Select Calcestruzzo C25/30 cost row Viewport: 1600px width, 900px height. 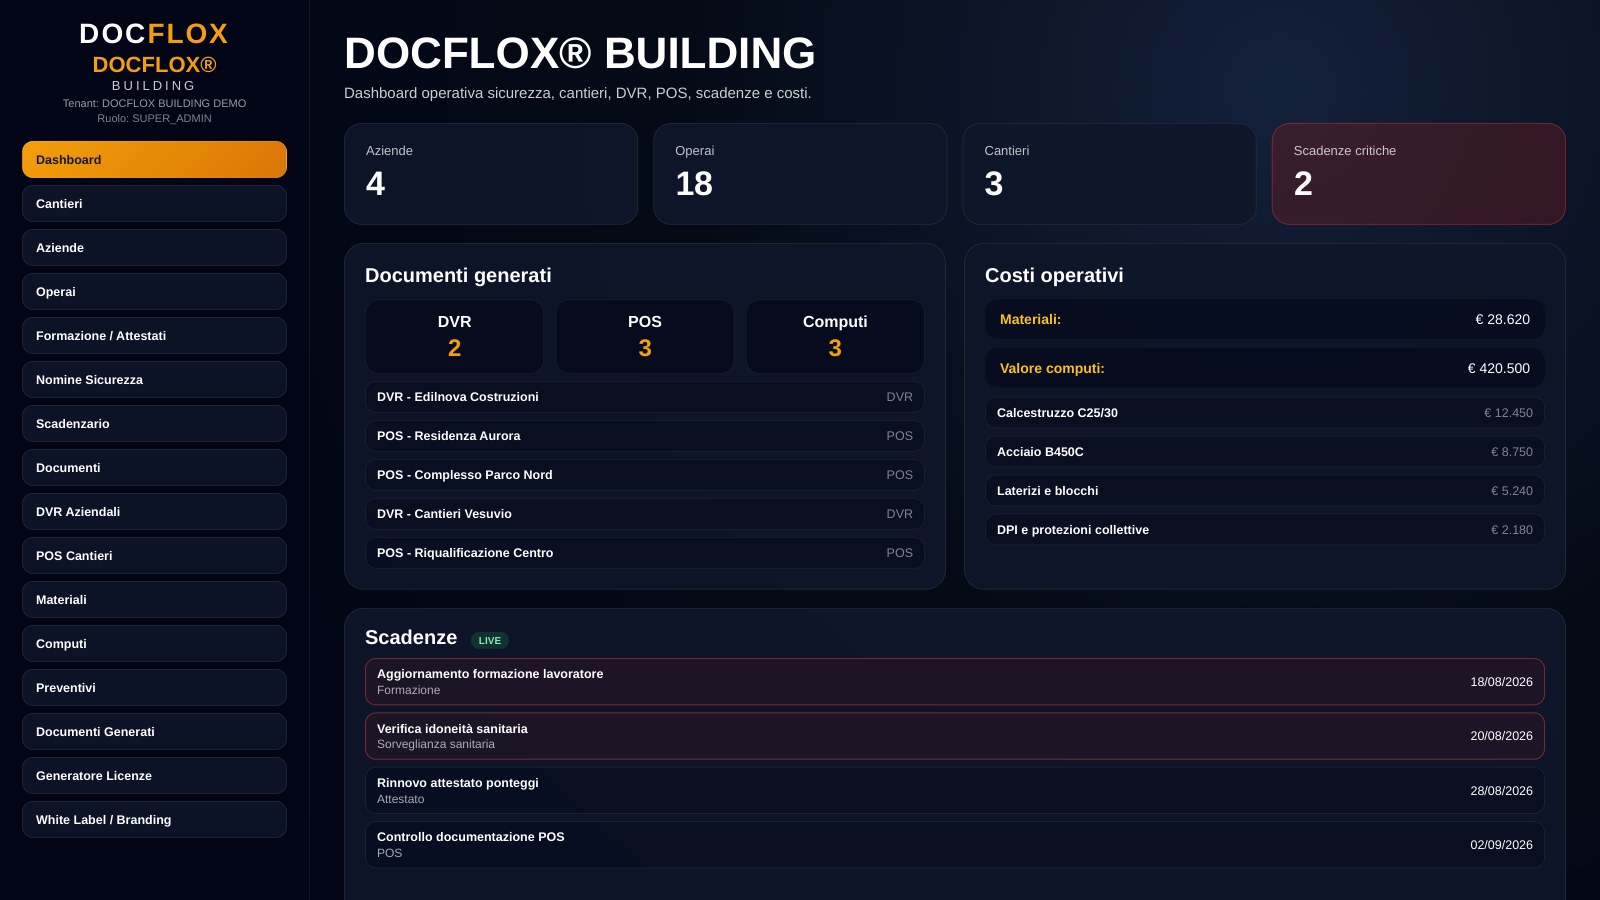(x=1265, y=413)
